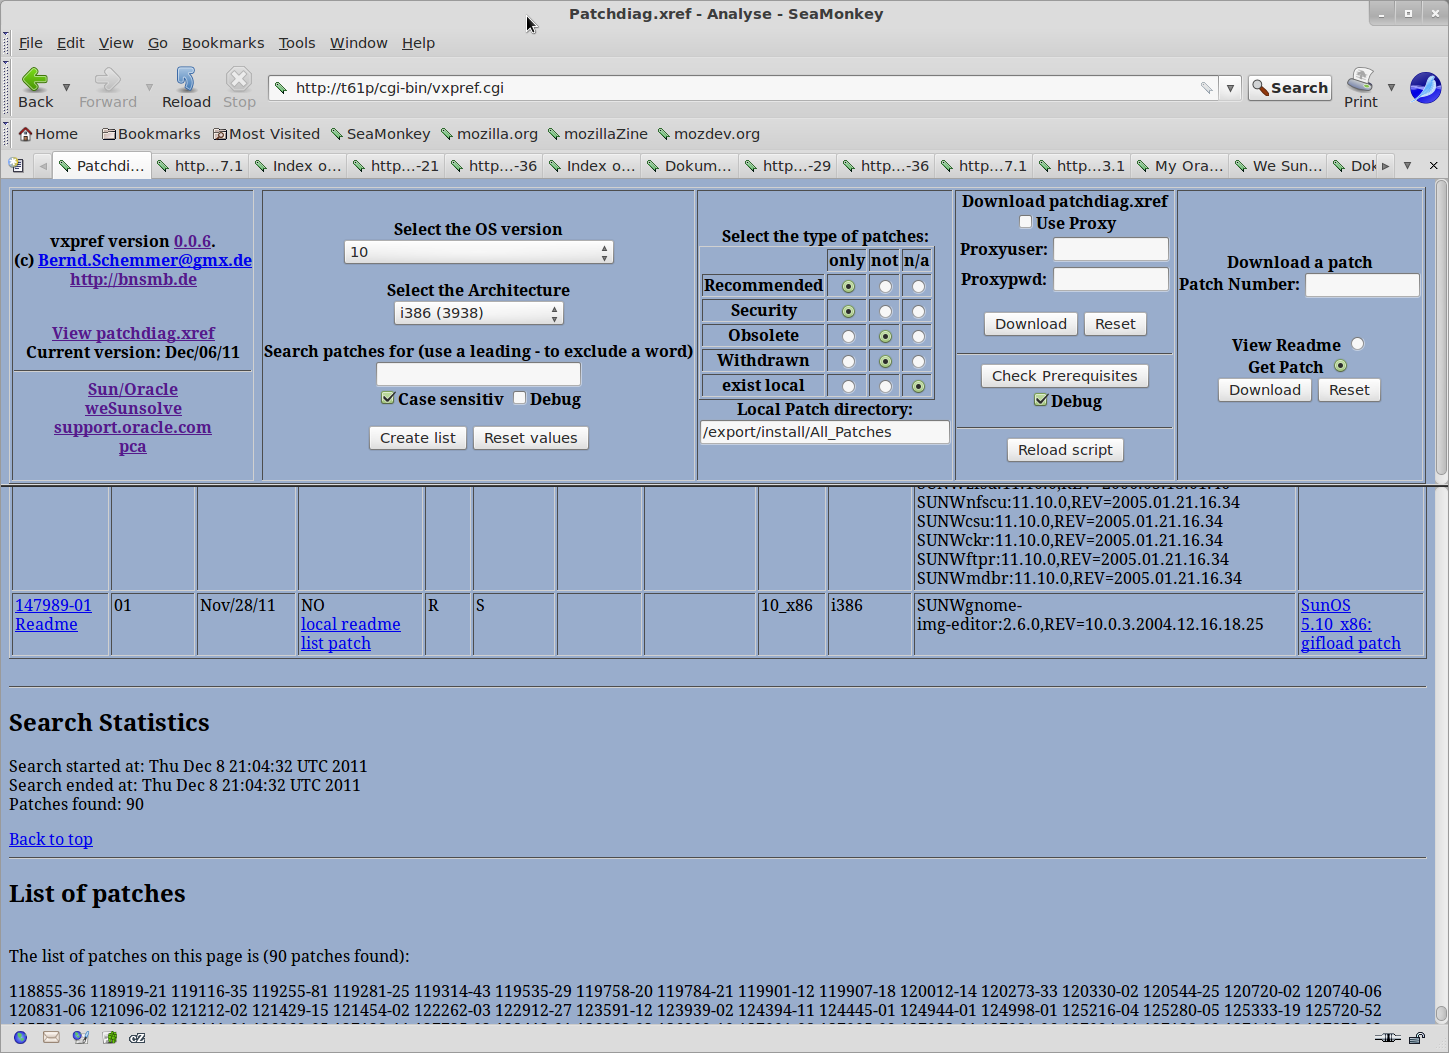The width and height of the screenshot is (1449, 1053).
Task: Click the security padlock icon in the status bar
Action: (x=1418, y=1038)
